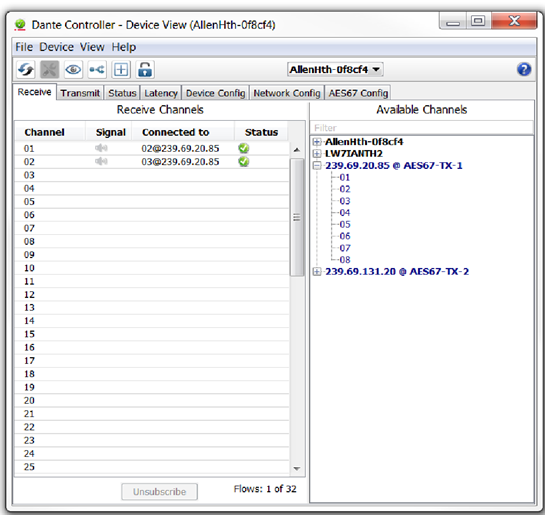Click the Unsubscribe button
The width and height of the screenshot is (545, 515).
tap(160, 492)
